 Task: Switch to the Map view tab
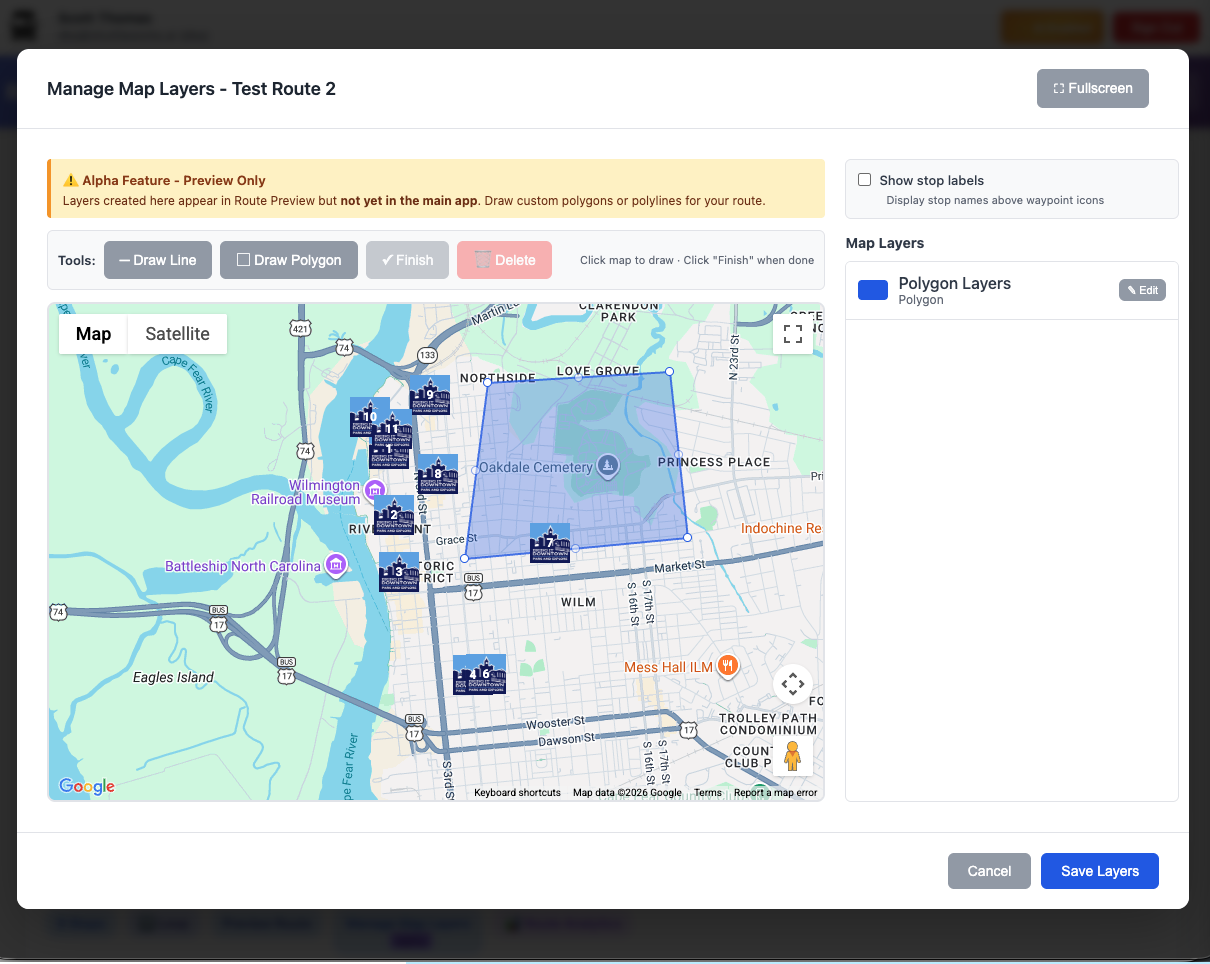(x=93, y=334)
